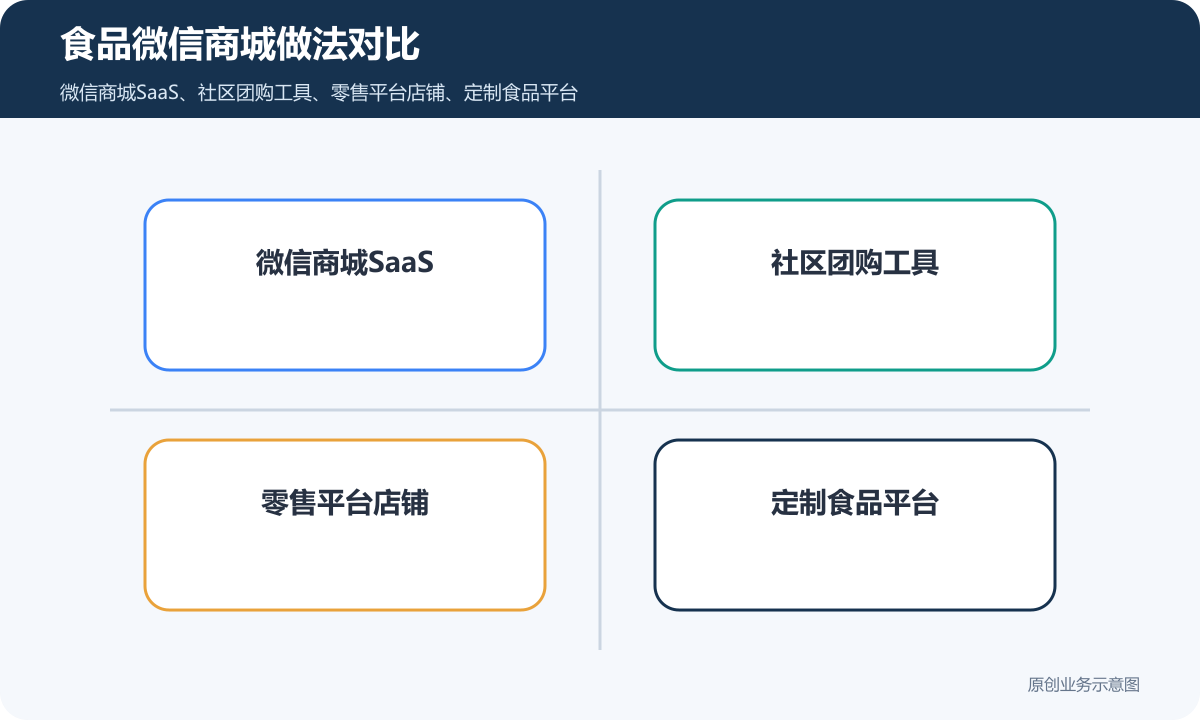Select the 零售平台店铺 card heading text
The image size is (1200, 720).
click(345, 503)
